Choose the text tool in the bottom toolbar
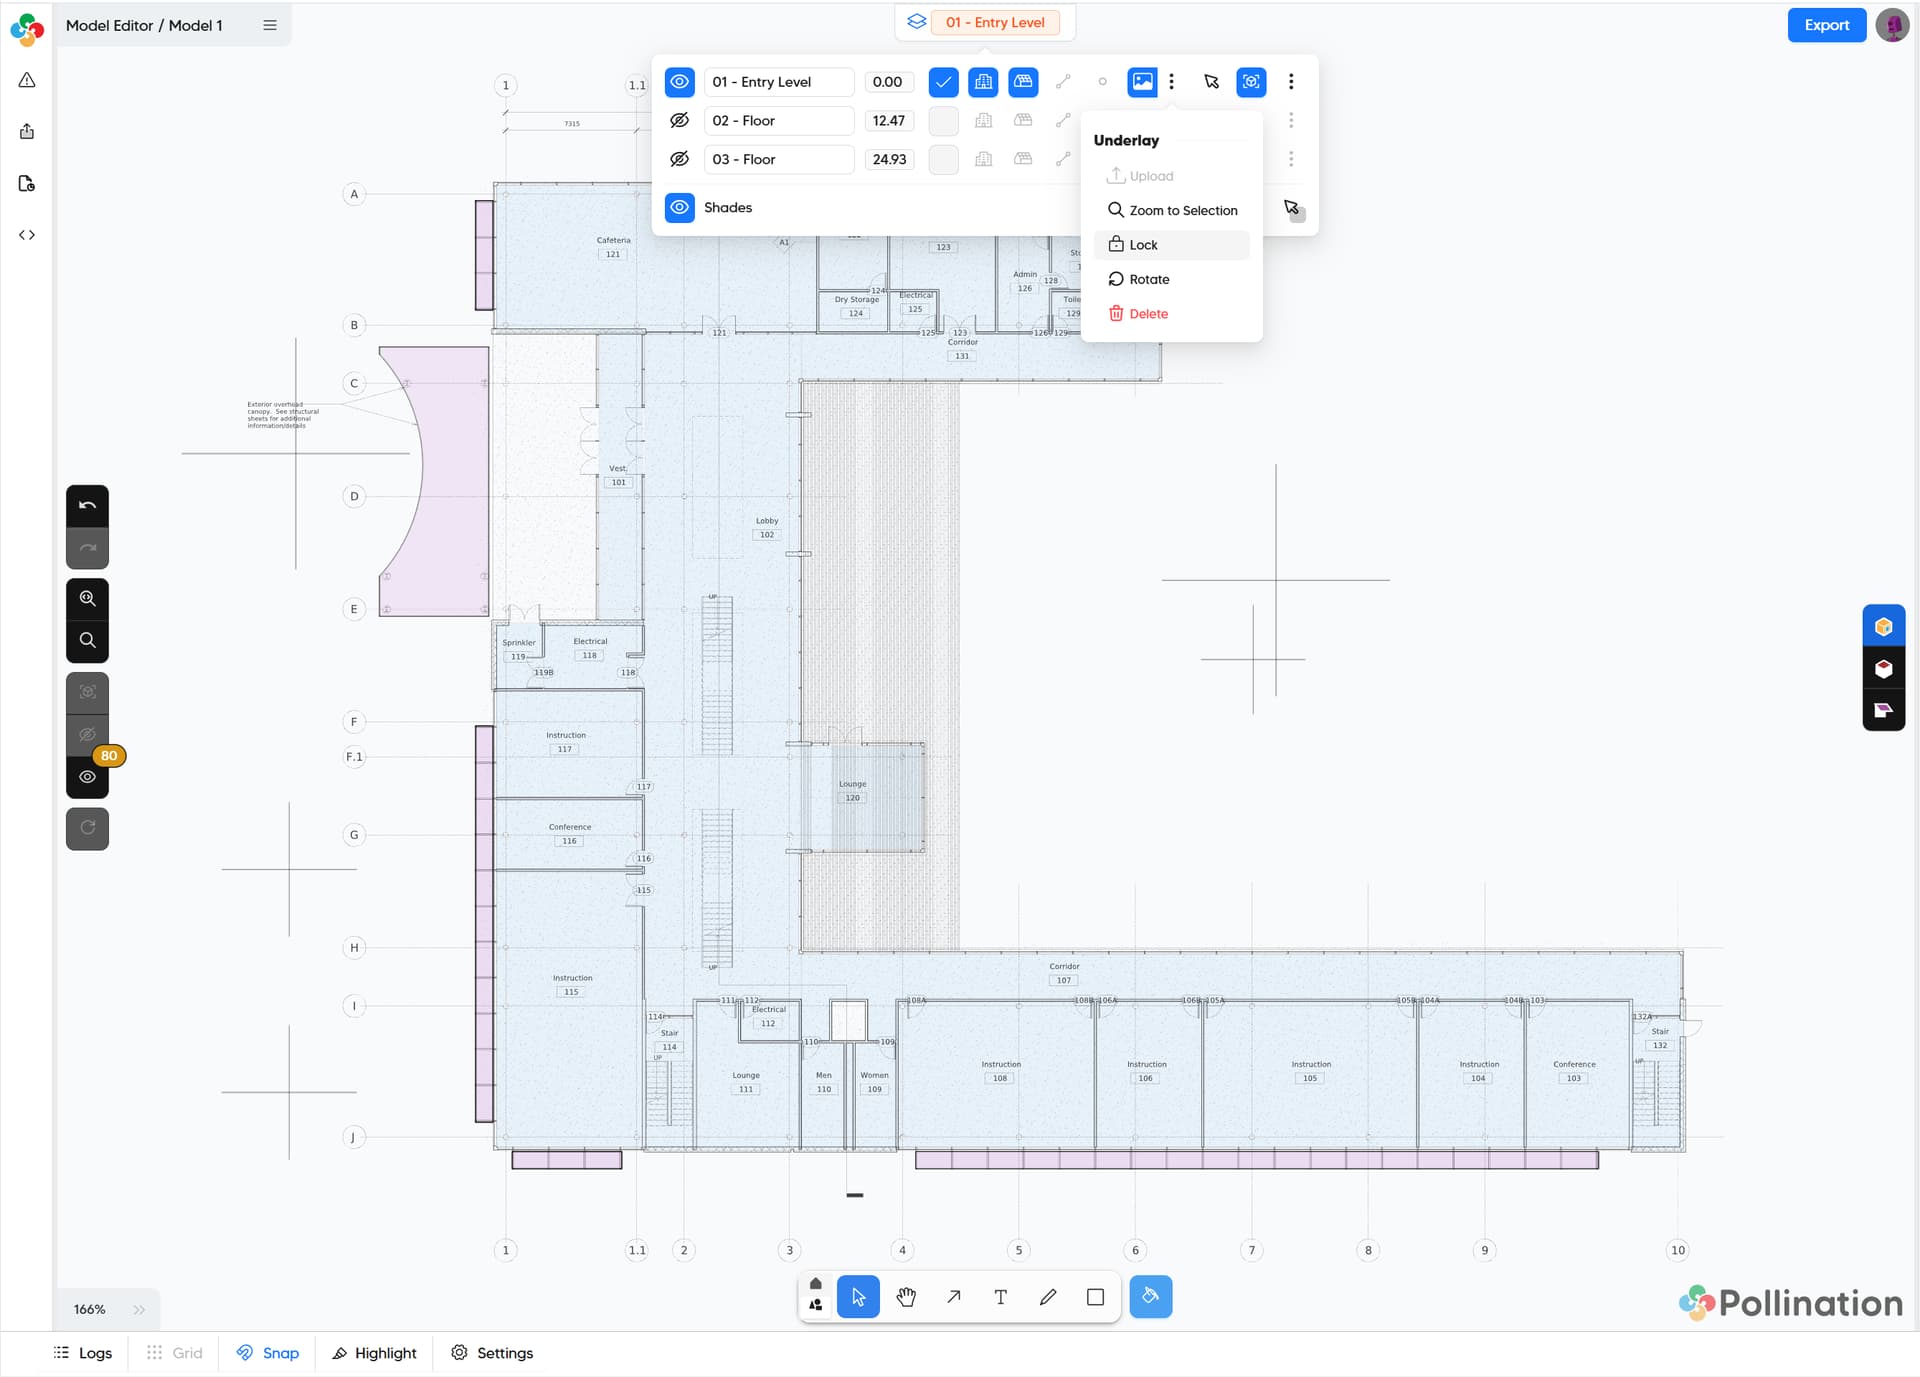 pos(1000,1297)
